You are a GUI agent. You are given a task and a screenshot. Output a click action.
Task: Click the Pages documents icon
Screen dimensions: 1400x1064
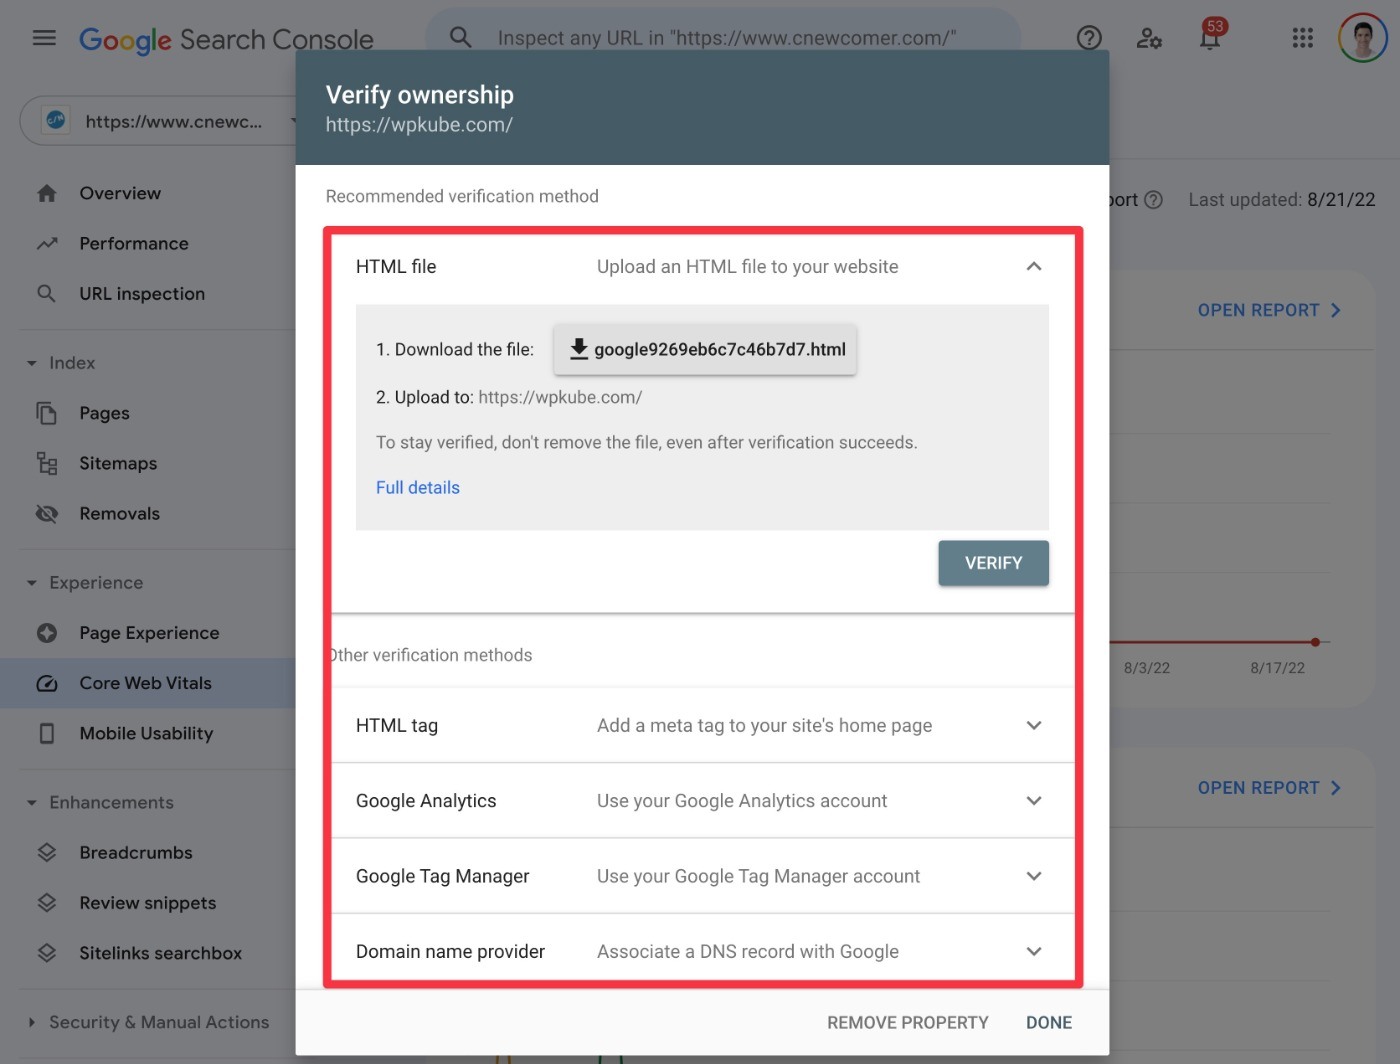[47, 413]
